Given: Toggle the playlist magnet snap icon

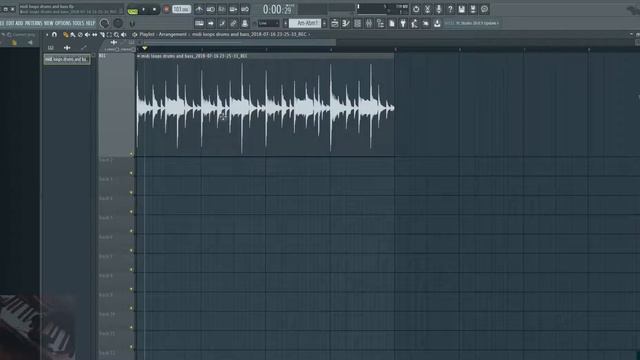Looking at the screenshot, I should (54, 35).
